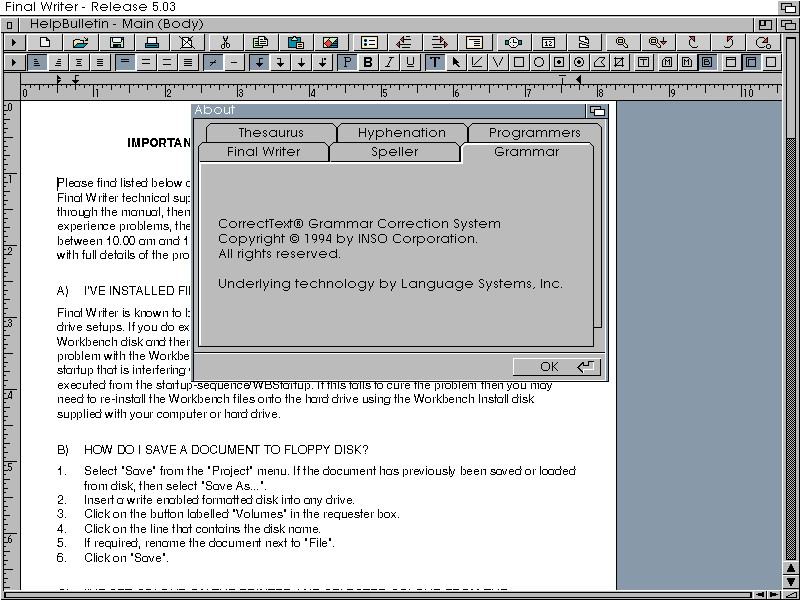Image resolution: width=800 pixels, height=600 pixels.
Task: Insert the time using the wristwatch icon
Action: pyautogui.click(x=514, y=42)
